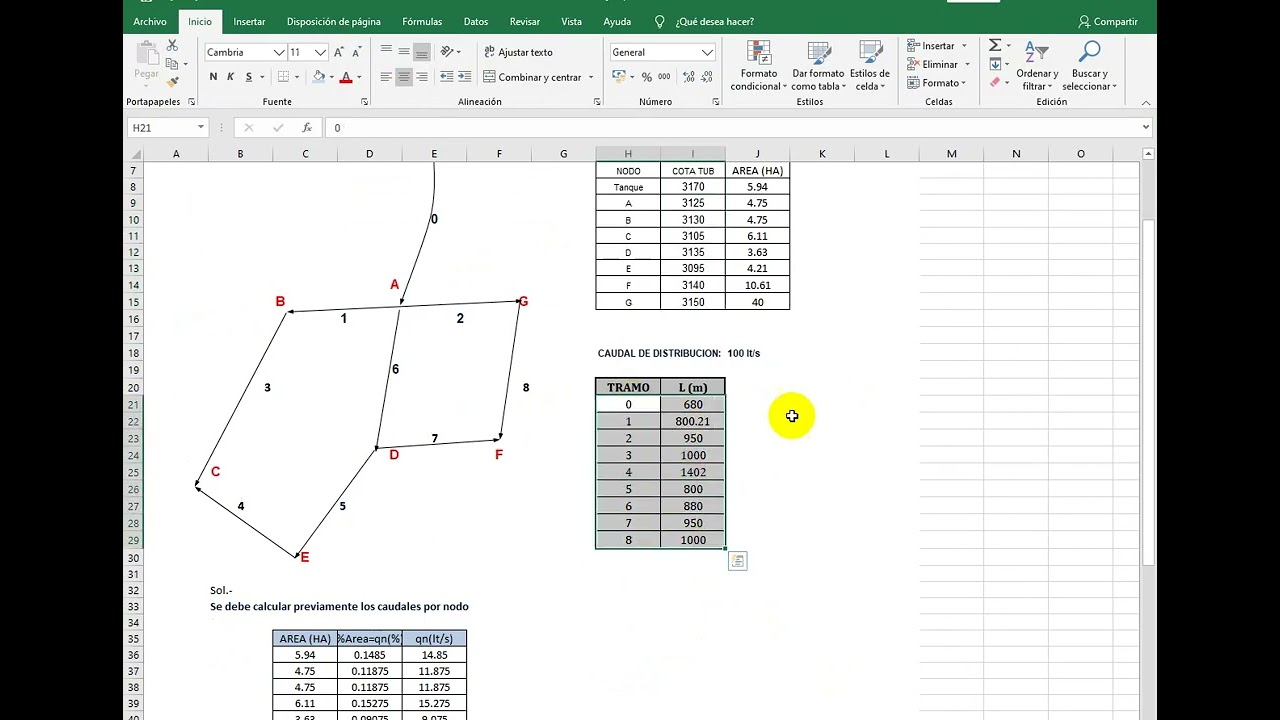Image resolution: width=1280 pixels, height=720 pixels.
Task: Open the General number format dropdown
Action: coord(707,52)
